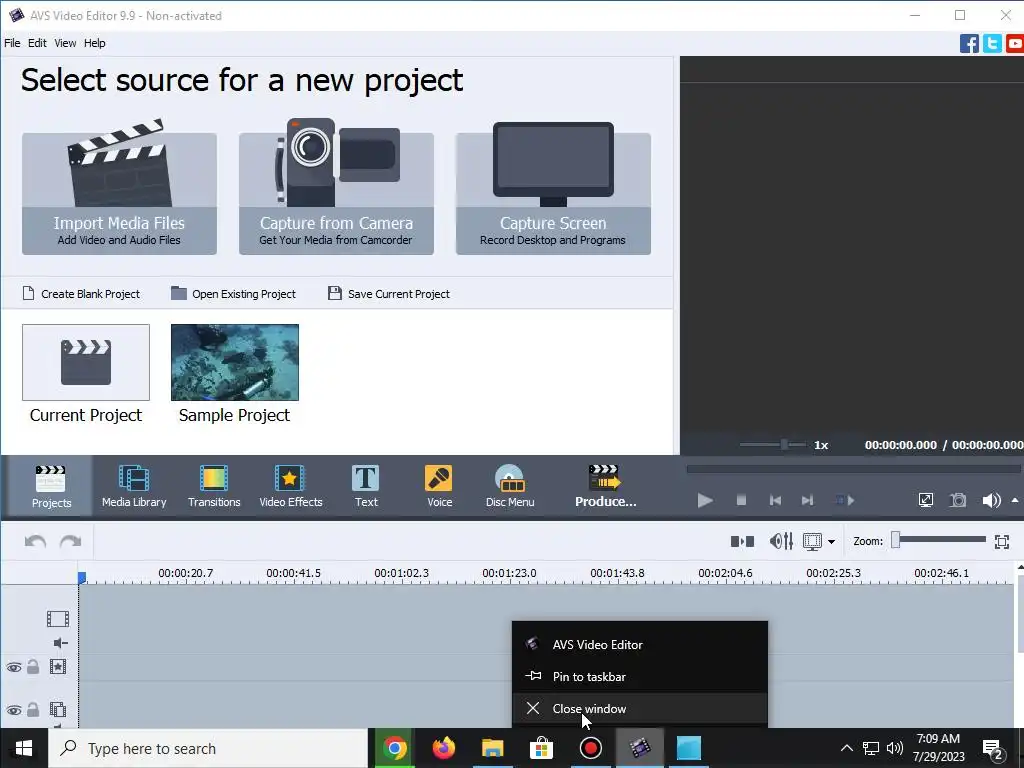The height and width of the screenshot is (768, 1024).
Task: Open the Transitions panel
Action: [x=214, y=487]
